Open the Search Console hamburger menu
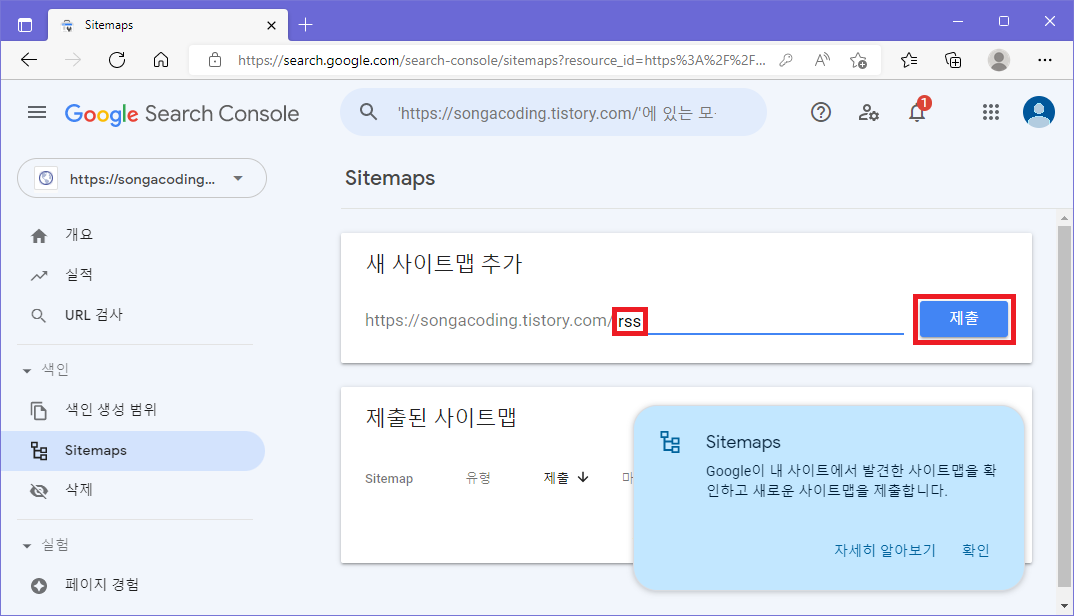 click(x=37, y=112)
